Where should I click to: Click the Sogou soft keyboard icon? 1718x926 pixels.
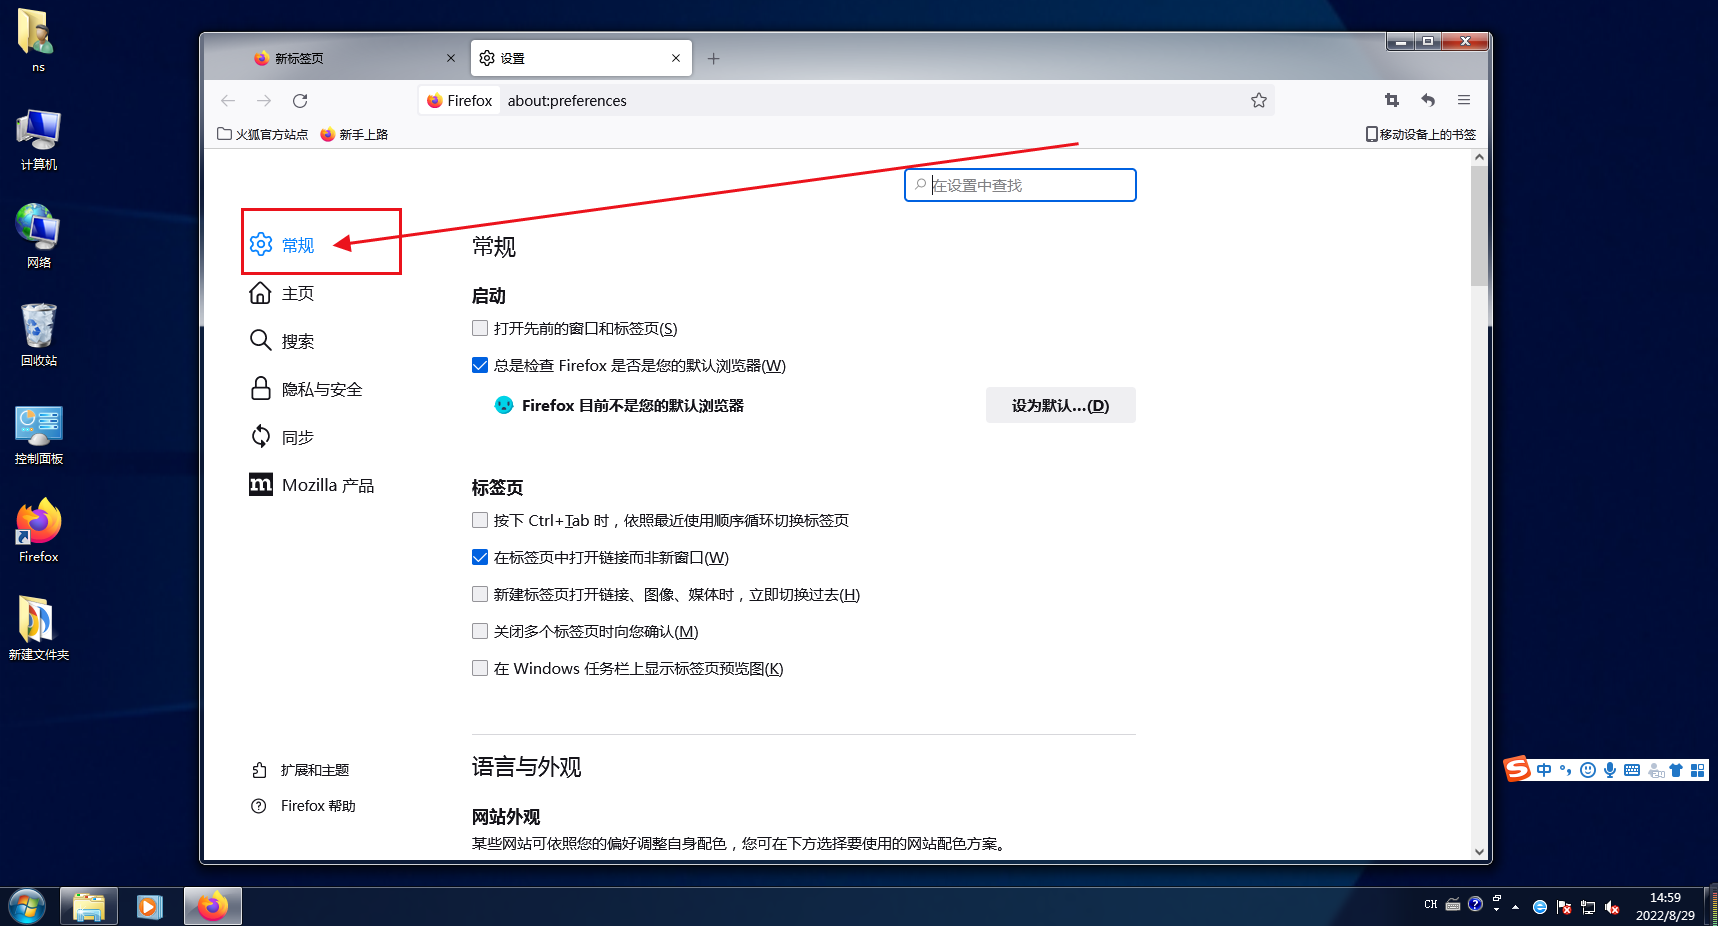point(1632,770)
